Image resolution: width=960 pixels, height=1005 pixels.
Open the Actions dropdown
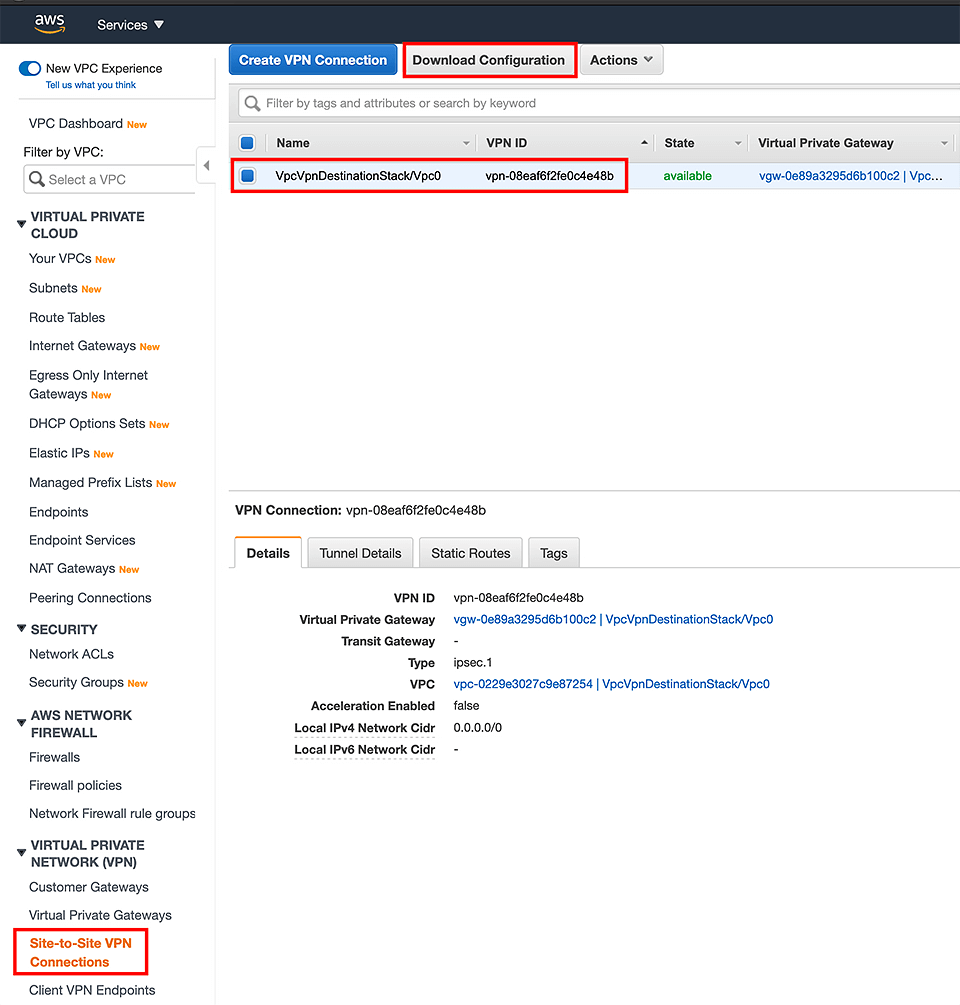621,59
